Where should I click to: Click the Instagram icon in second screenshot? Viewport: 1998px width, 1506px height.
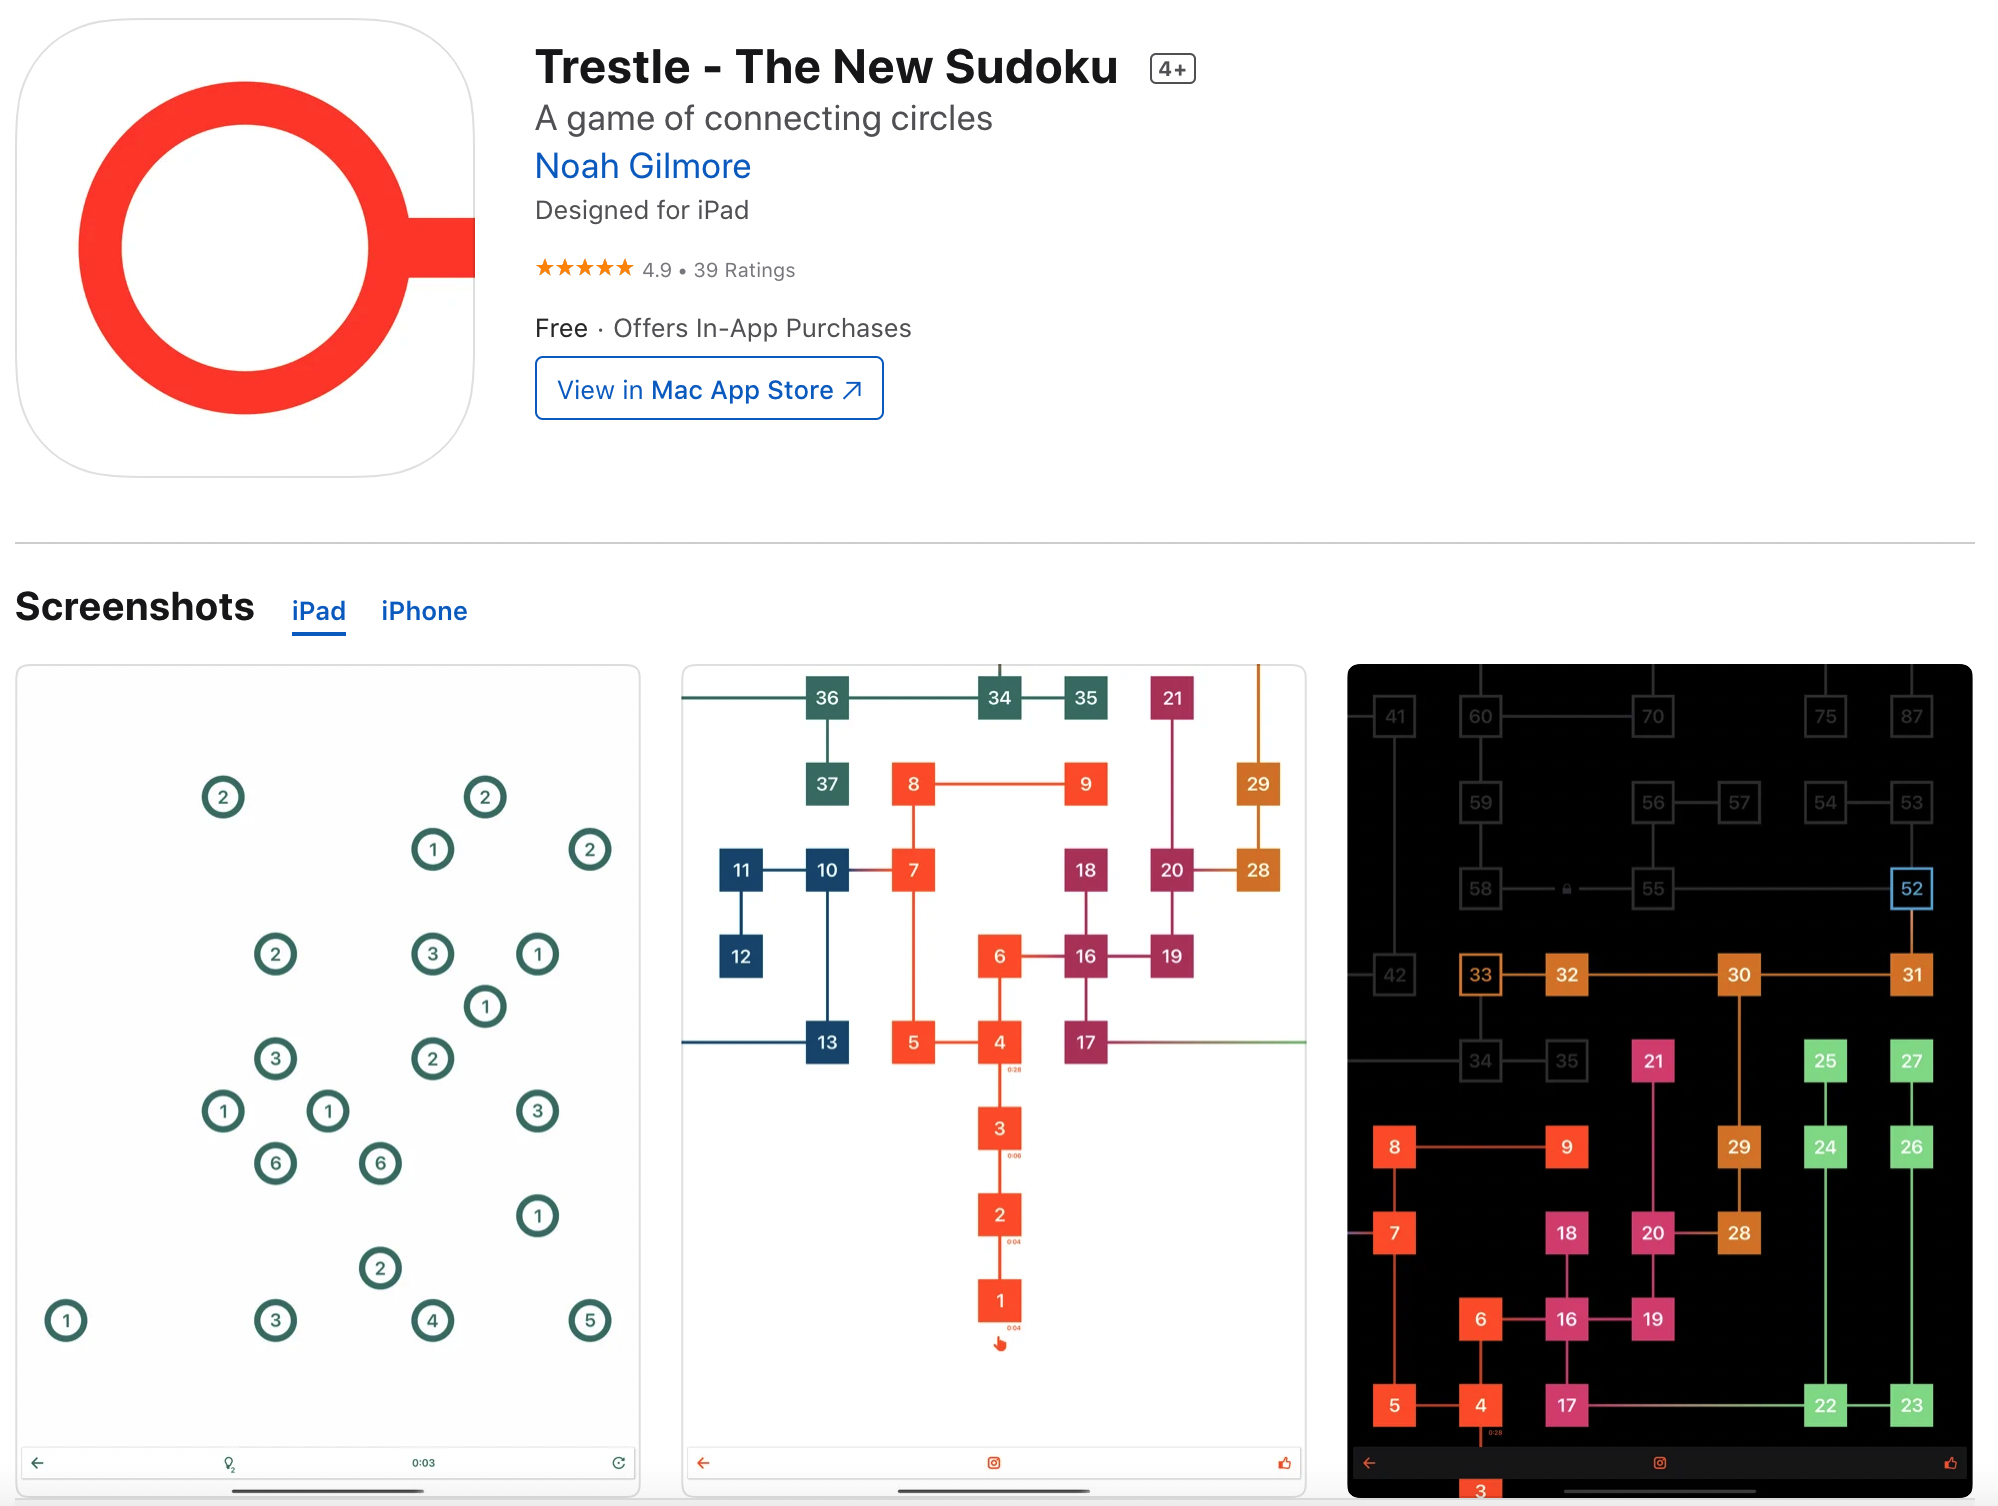pyautogui.click(x=994, y=1463)
